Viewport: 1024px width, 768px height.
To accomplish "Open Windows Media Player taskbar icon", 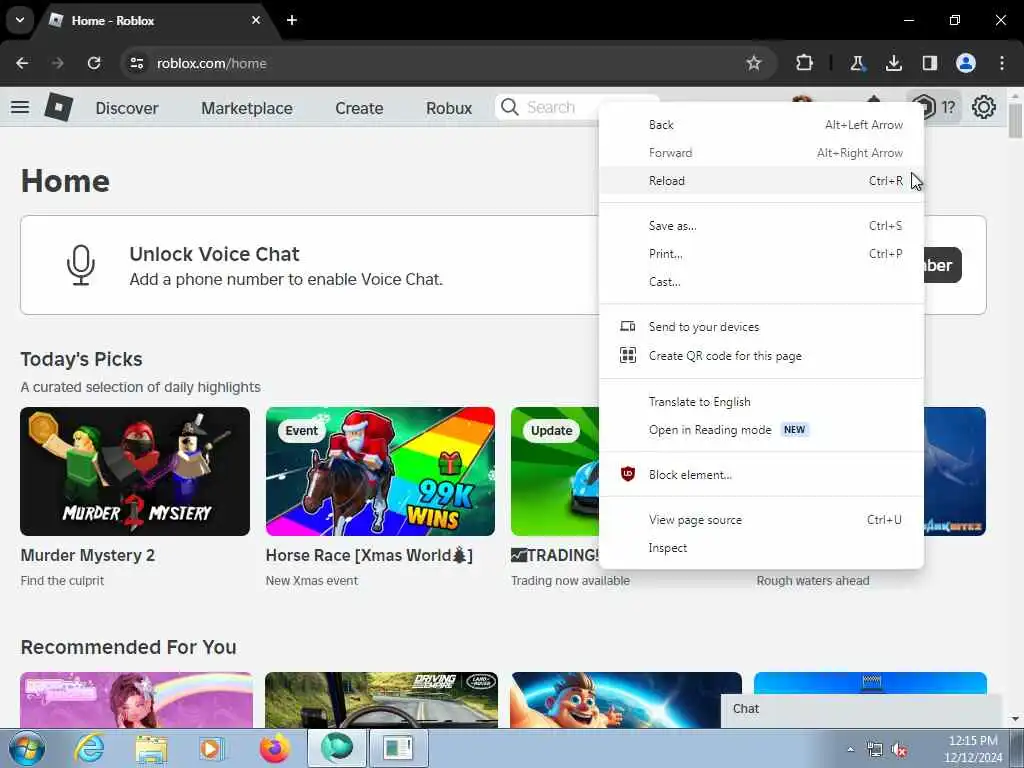I will (x=212, y=748).
